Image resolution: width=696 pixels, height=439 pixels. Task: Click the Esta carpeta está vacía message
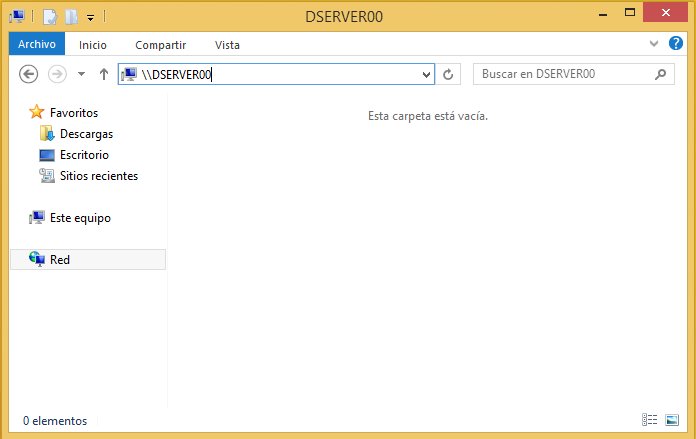428,116
